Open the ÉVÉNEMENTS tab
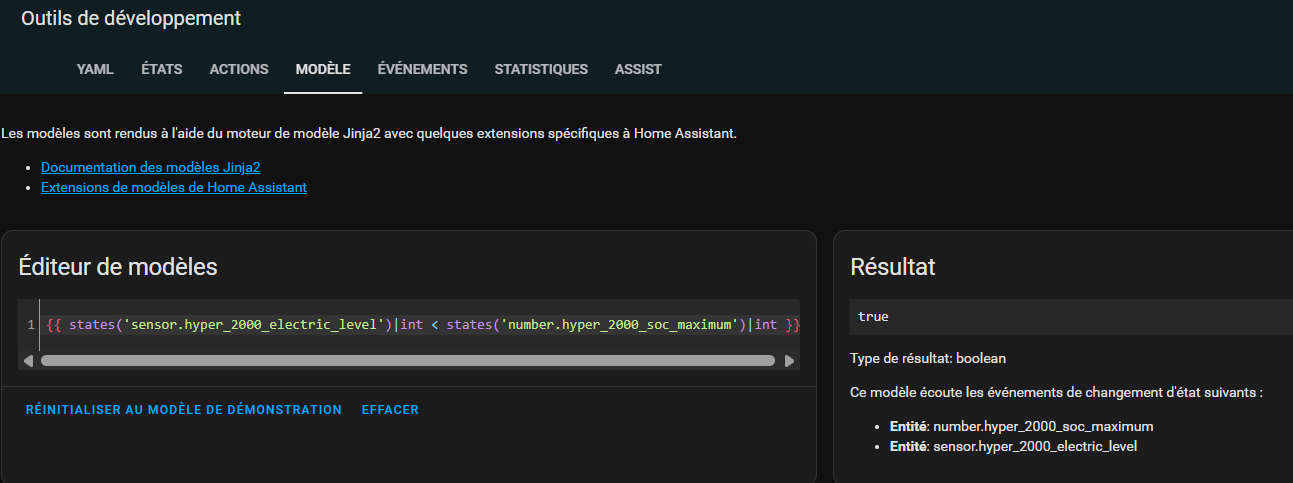Viewport: 1293px width, 483px height. point(422,69)
